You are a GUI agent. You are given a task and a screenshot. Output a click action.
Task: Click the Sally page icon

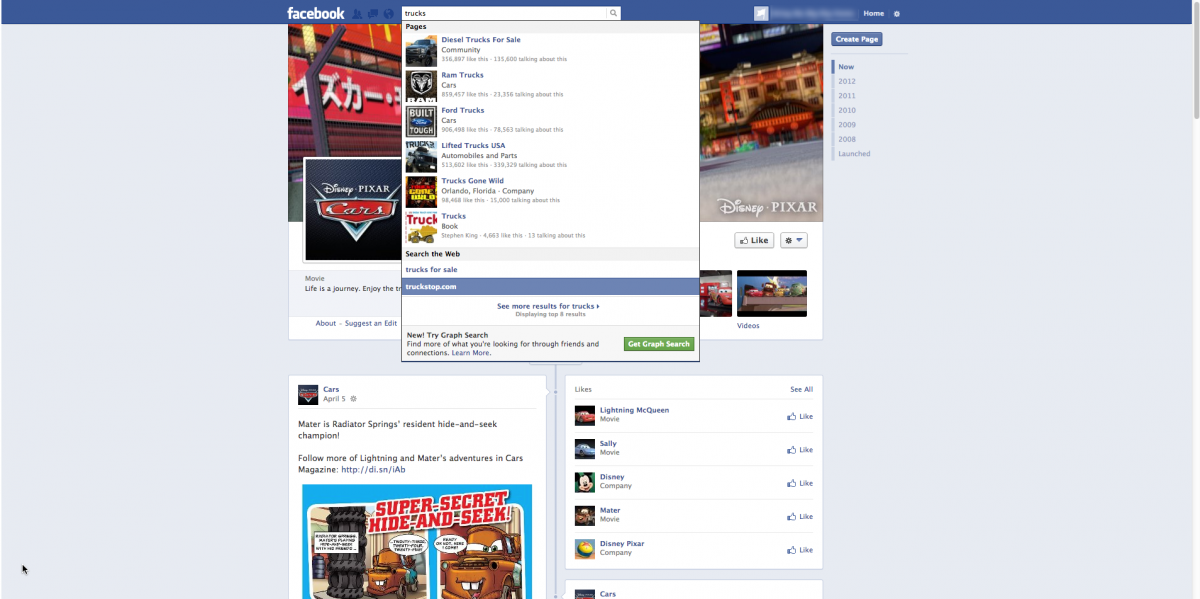(585, 449)
